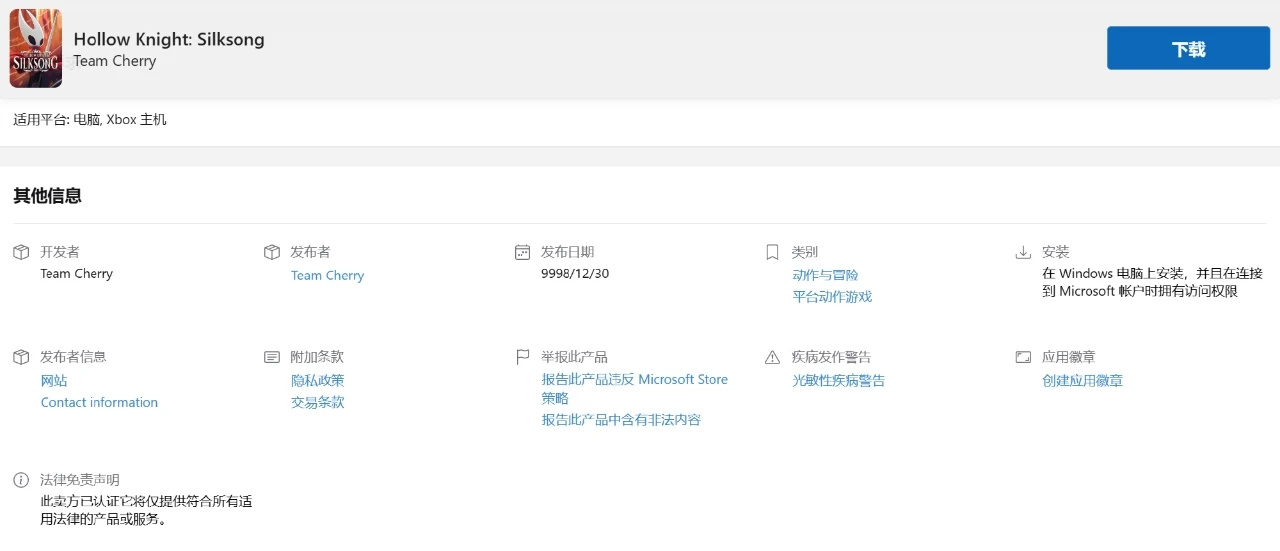The width and height of the screenshot is (1280, 551).
Task: Click the cube icon beside 发布者
Action: click(271, 252)
